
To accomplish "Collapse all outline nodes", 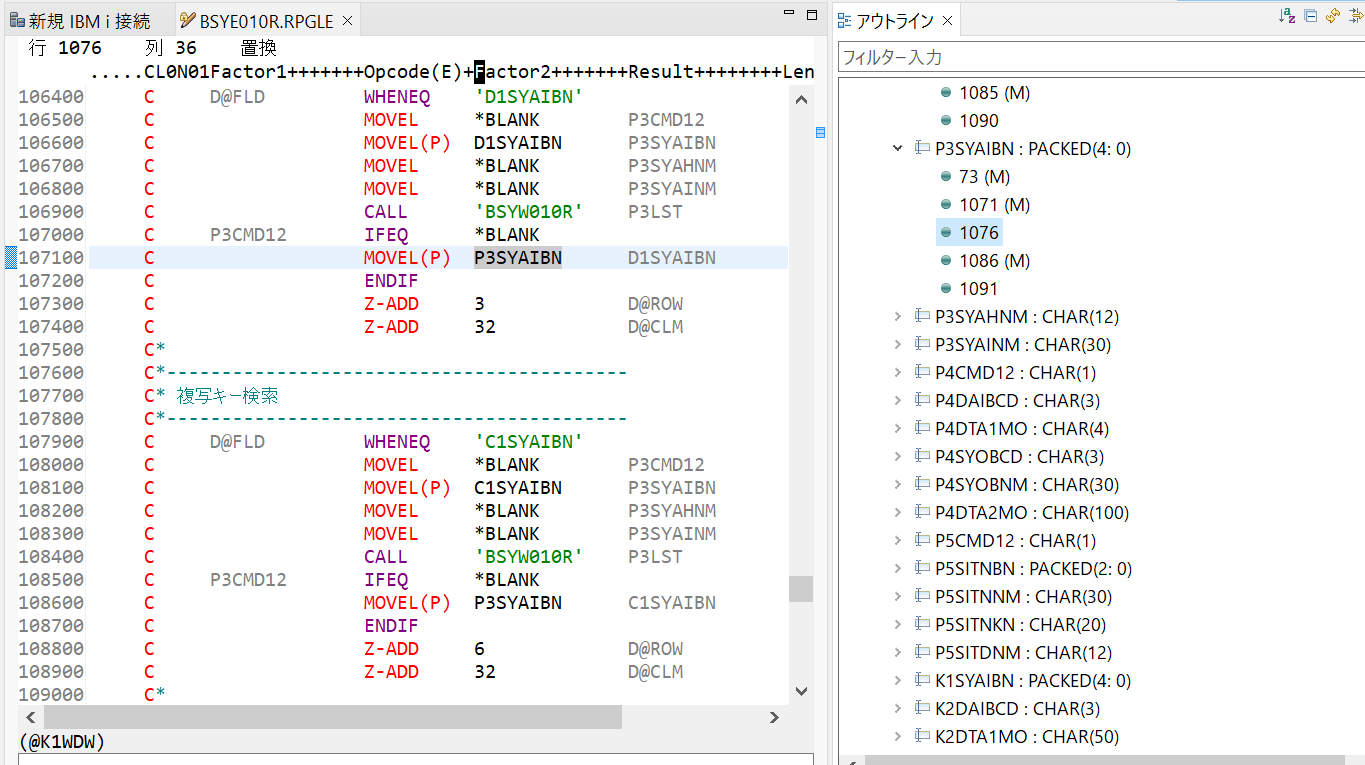I will pos(1310,16).
